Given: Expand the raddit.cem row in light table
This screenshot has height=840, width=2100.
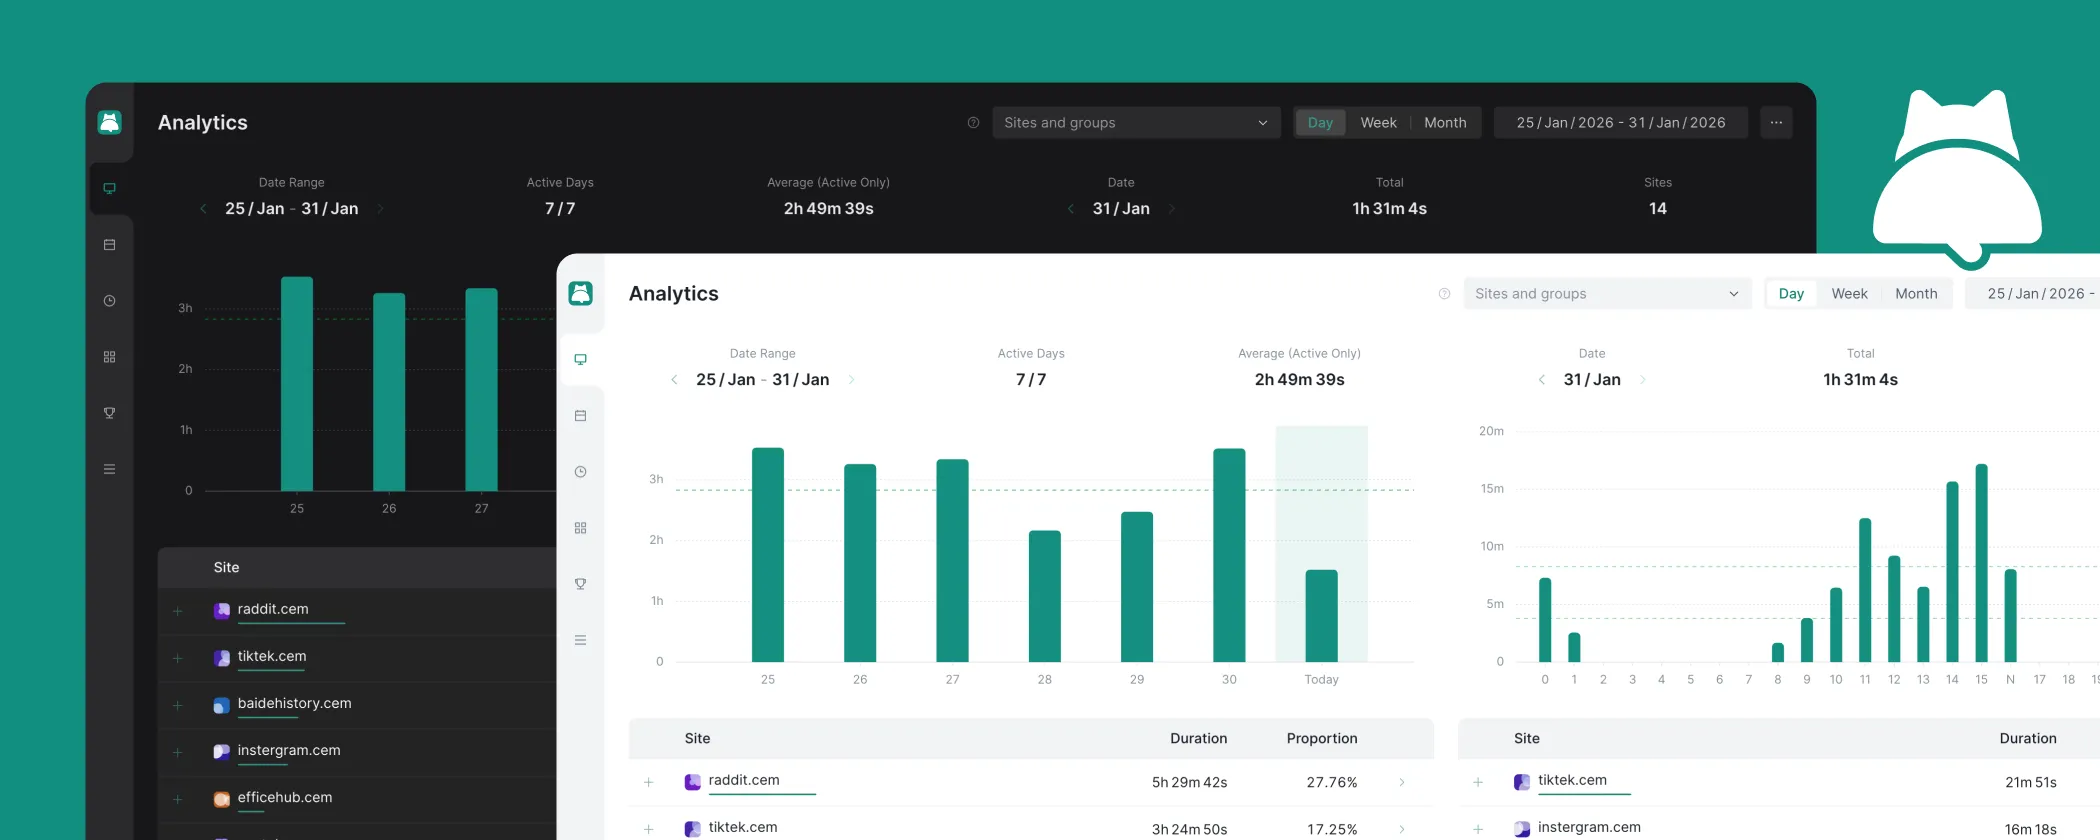Looking at the screenshot, I should pyautogui.click(x=649, y=782).
